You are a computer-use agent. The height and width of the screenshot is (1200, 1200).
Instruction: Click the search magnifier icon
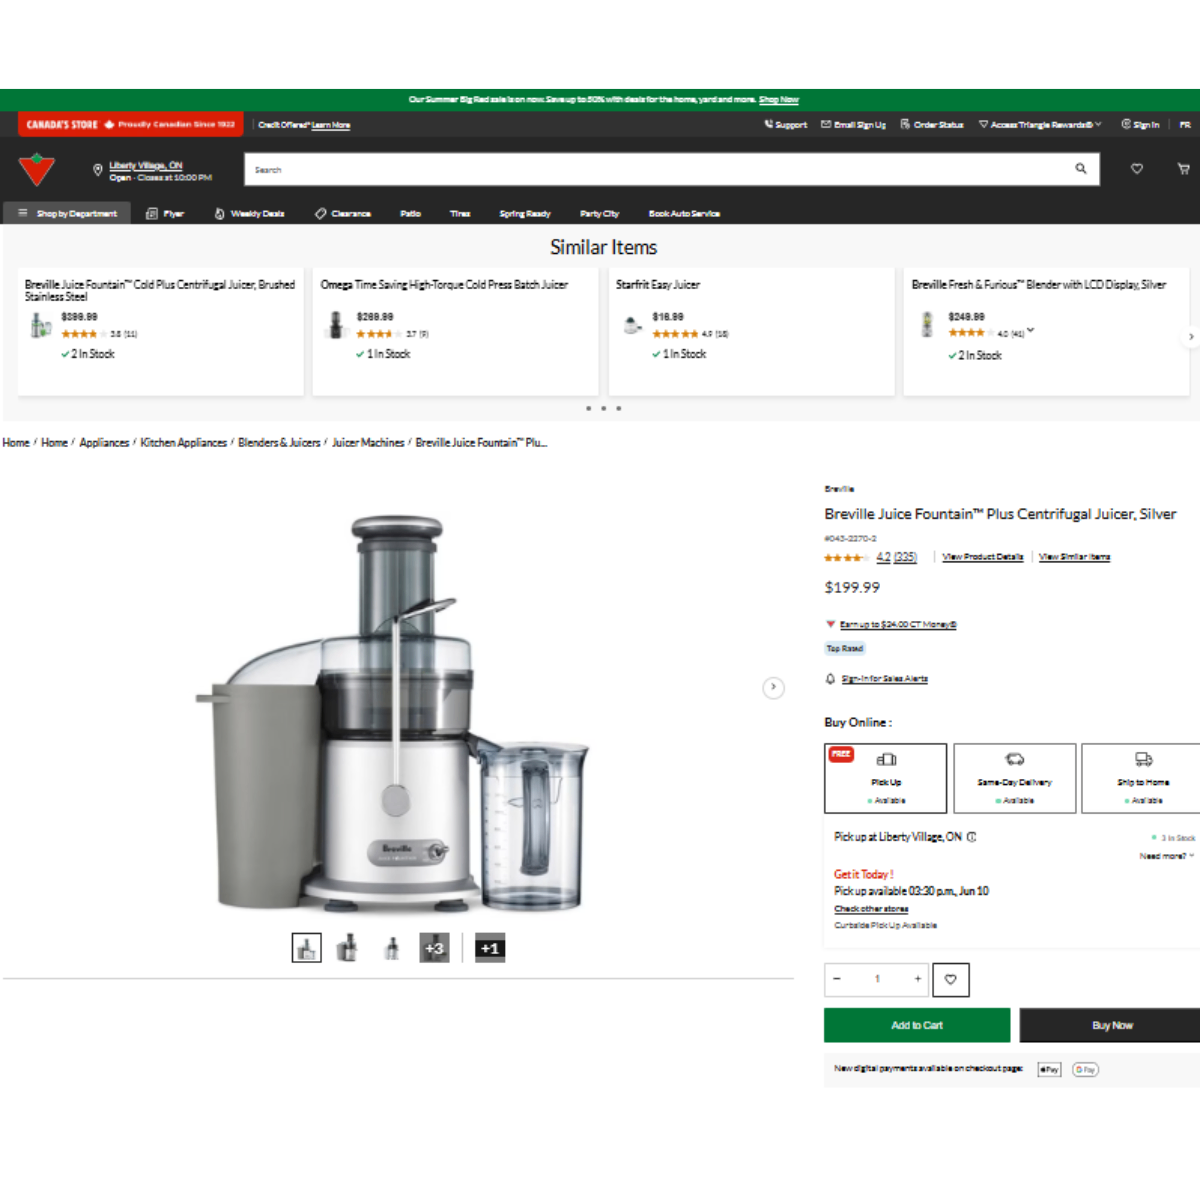click(x=1081, y=169)
